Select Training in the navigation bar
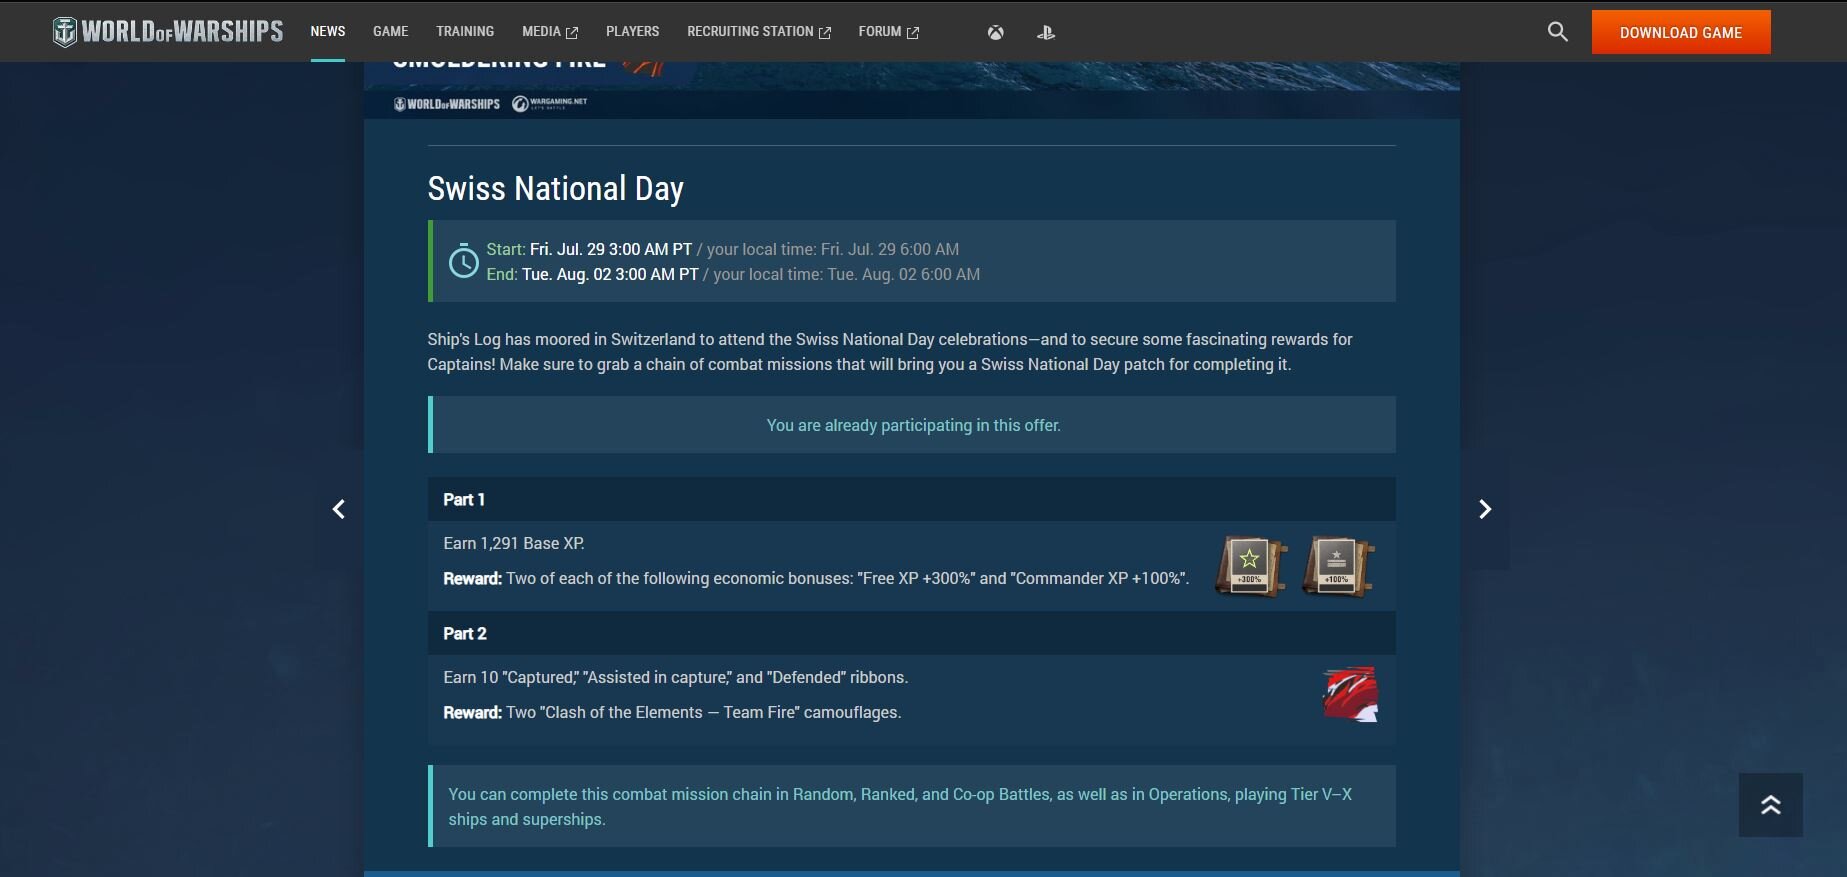The height and width of the screenshot is (877, 1847). tap(465, 32)
